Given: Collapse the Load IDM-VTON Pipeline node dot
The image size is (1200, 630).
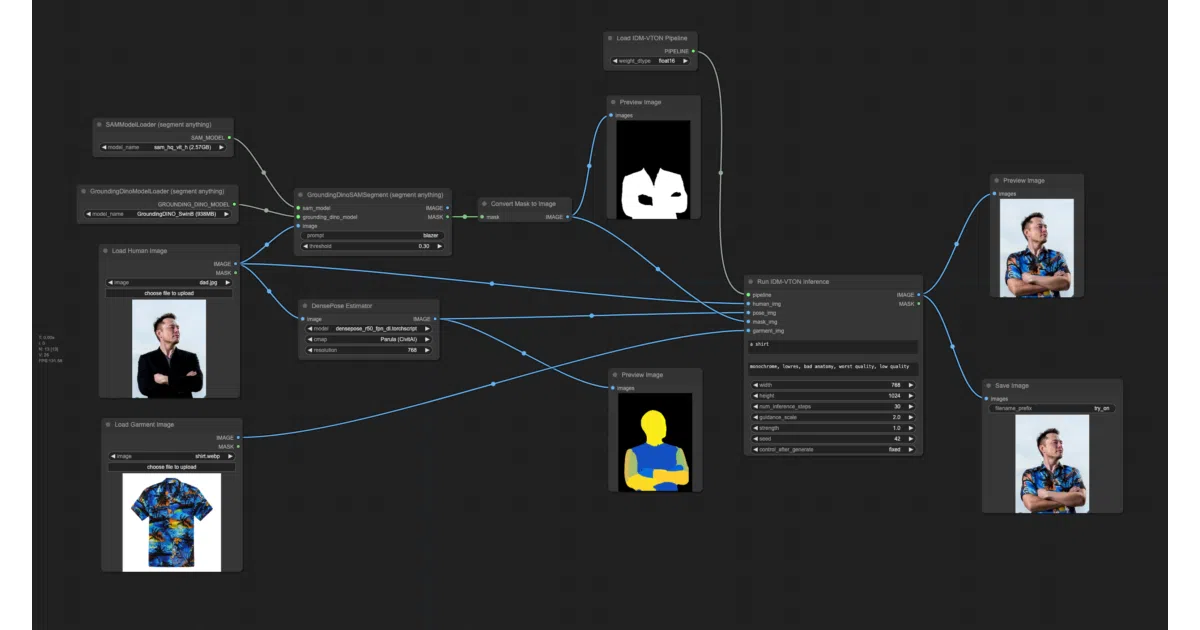Looking at the screenshot, I should pos(610,38).
